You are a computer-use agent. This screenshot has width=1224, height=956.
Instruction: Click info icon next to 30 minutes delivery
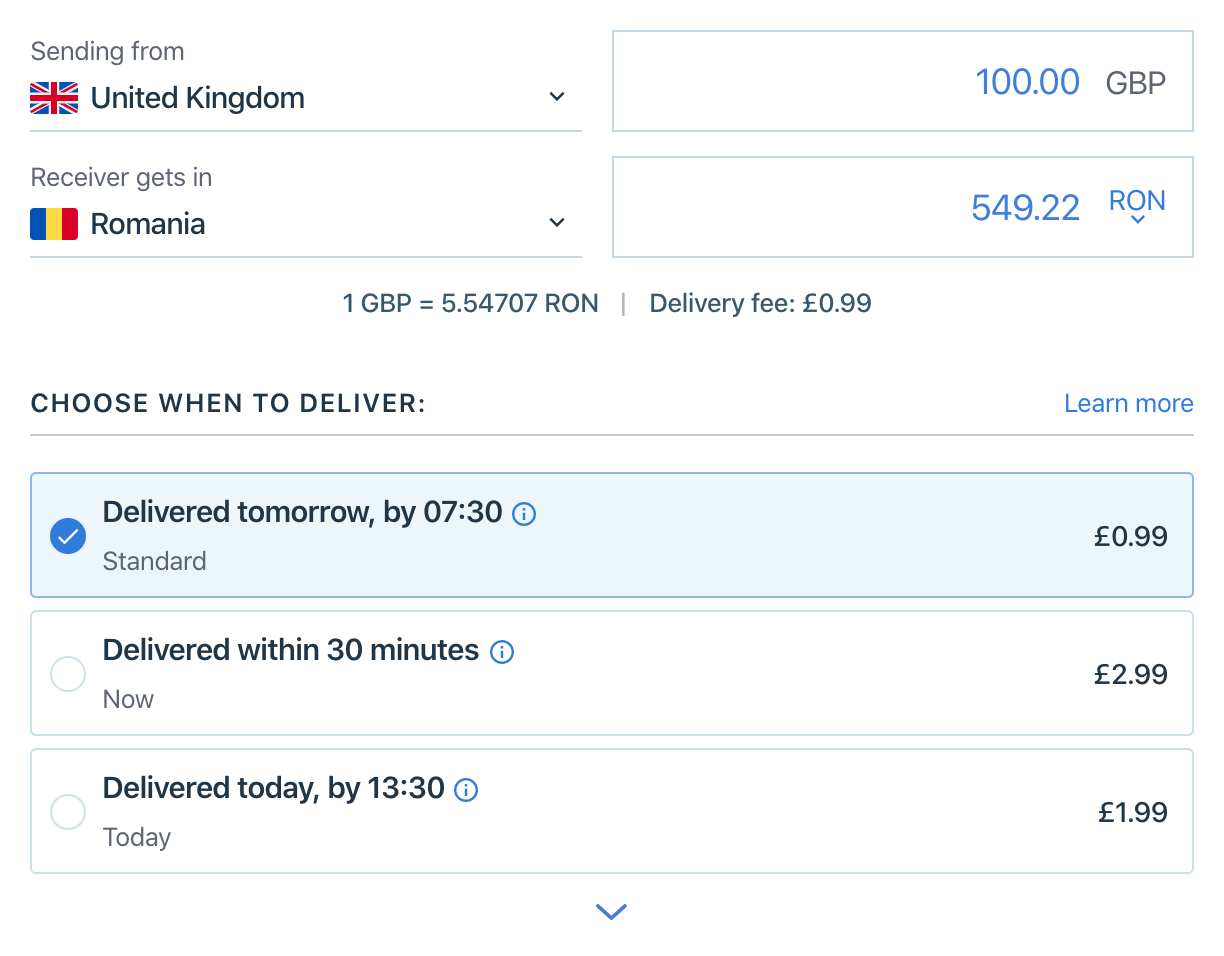pyautogui.click(x=502, y=652)
